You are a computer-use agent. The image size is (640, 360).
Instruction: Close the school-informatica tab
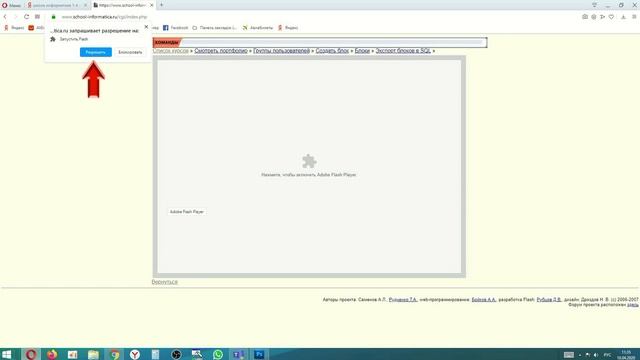click(151, 5)
